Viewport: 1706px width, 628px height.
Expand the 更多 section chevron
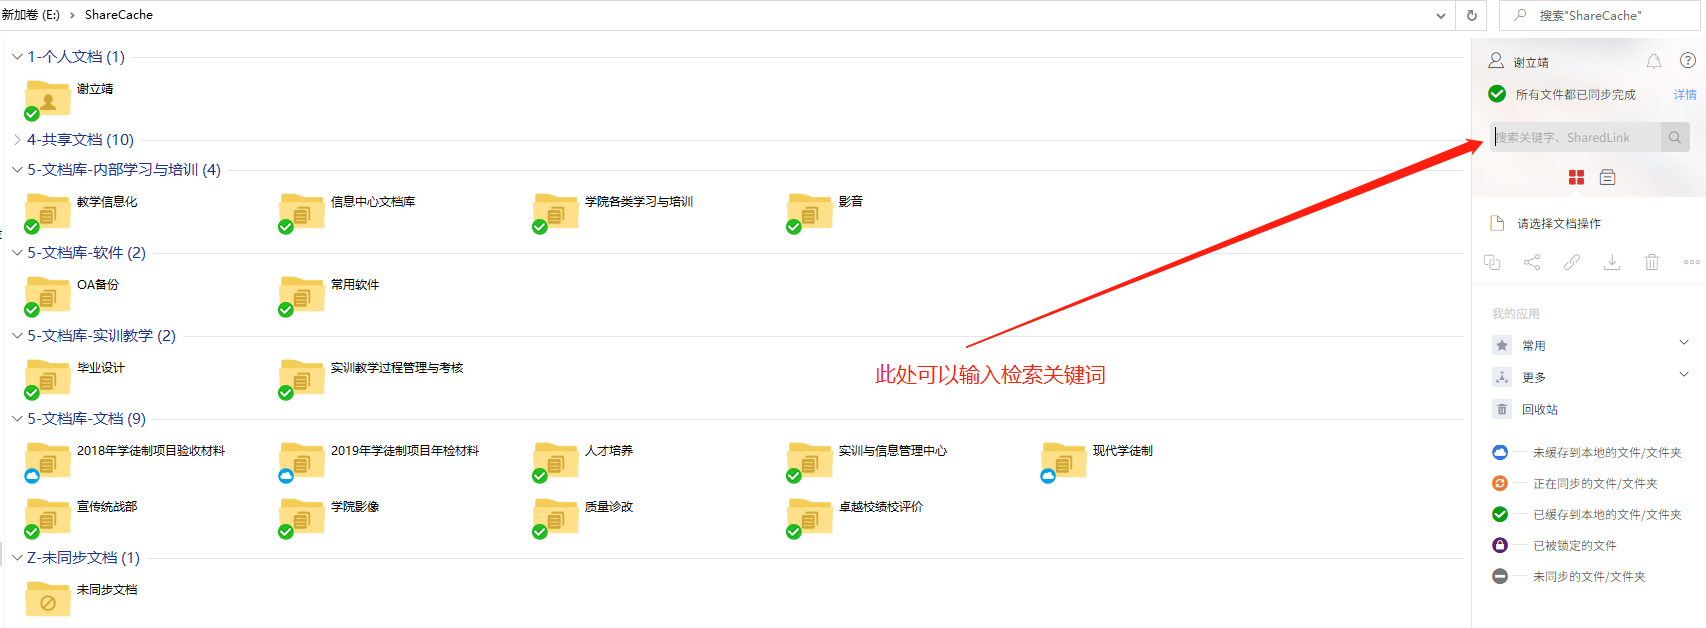(1684, 375)
